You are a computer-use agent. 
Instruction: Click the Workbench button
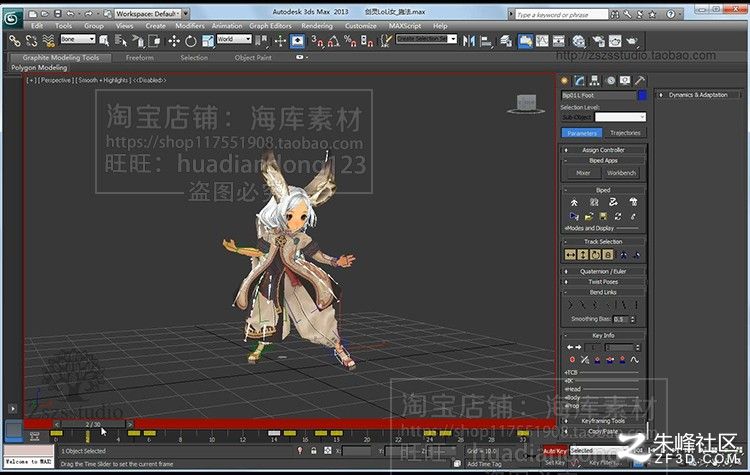[x=621, y=173]
